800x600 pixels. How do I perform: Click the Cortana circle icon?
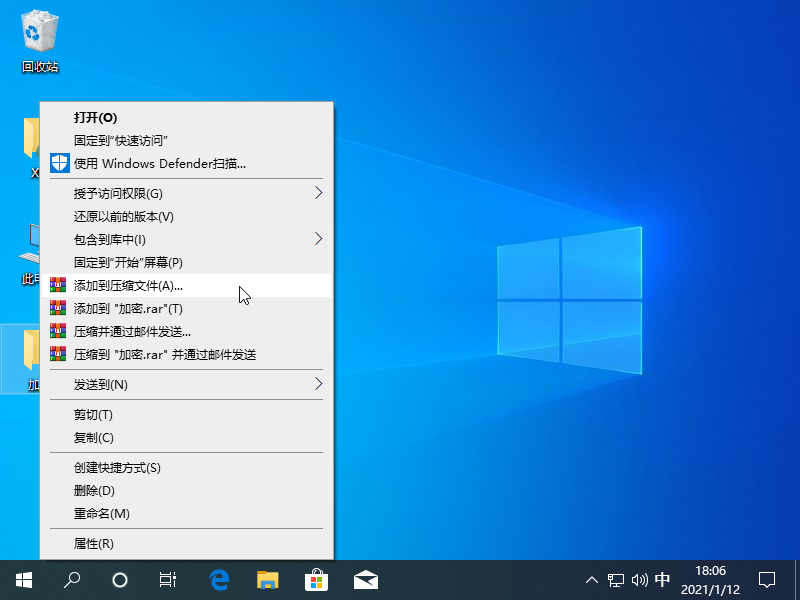[120, 579]
